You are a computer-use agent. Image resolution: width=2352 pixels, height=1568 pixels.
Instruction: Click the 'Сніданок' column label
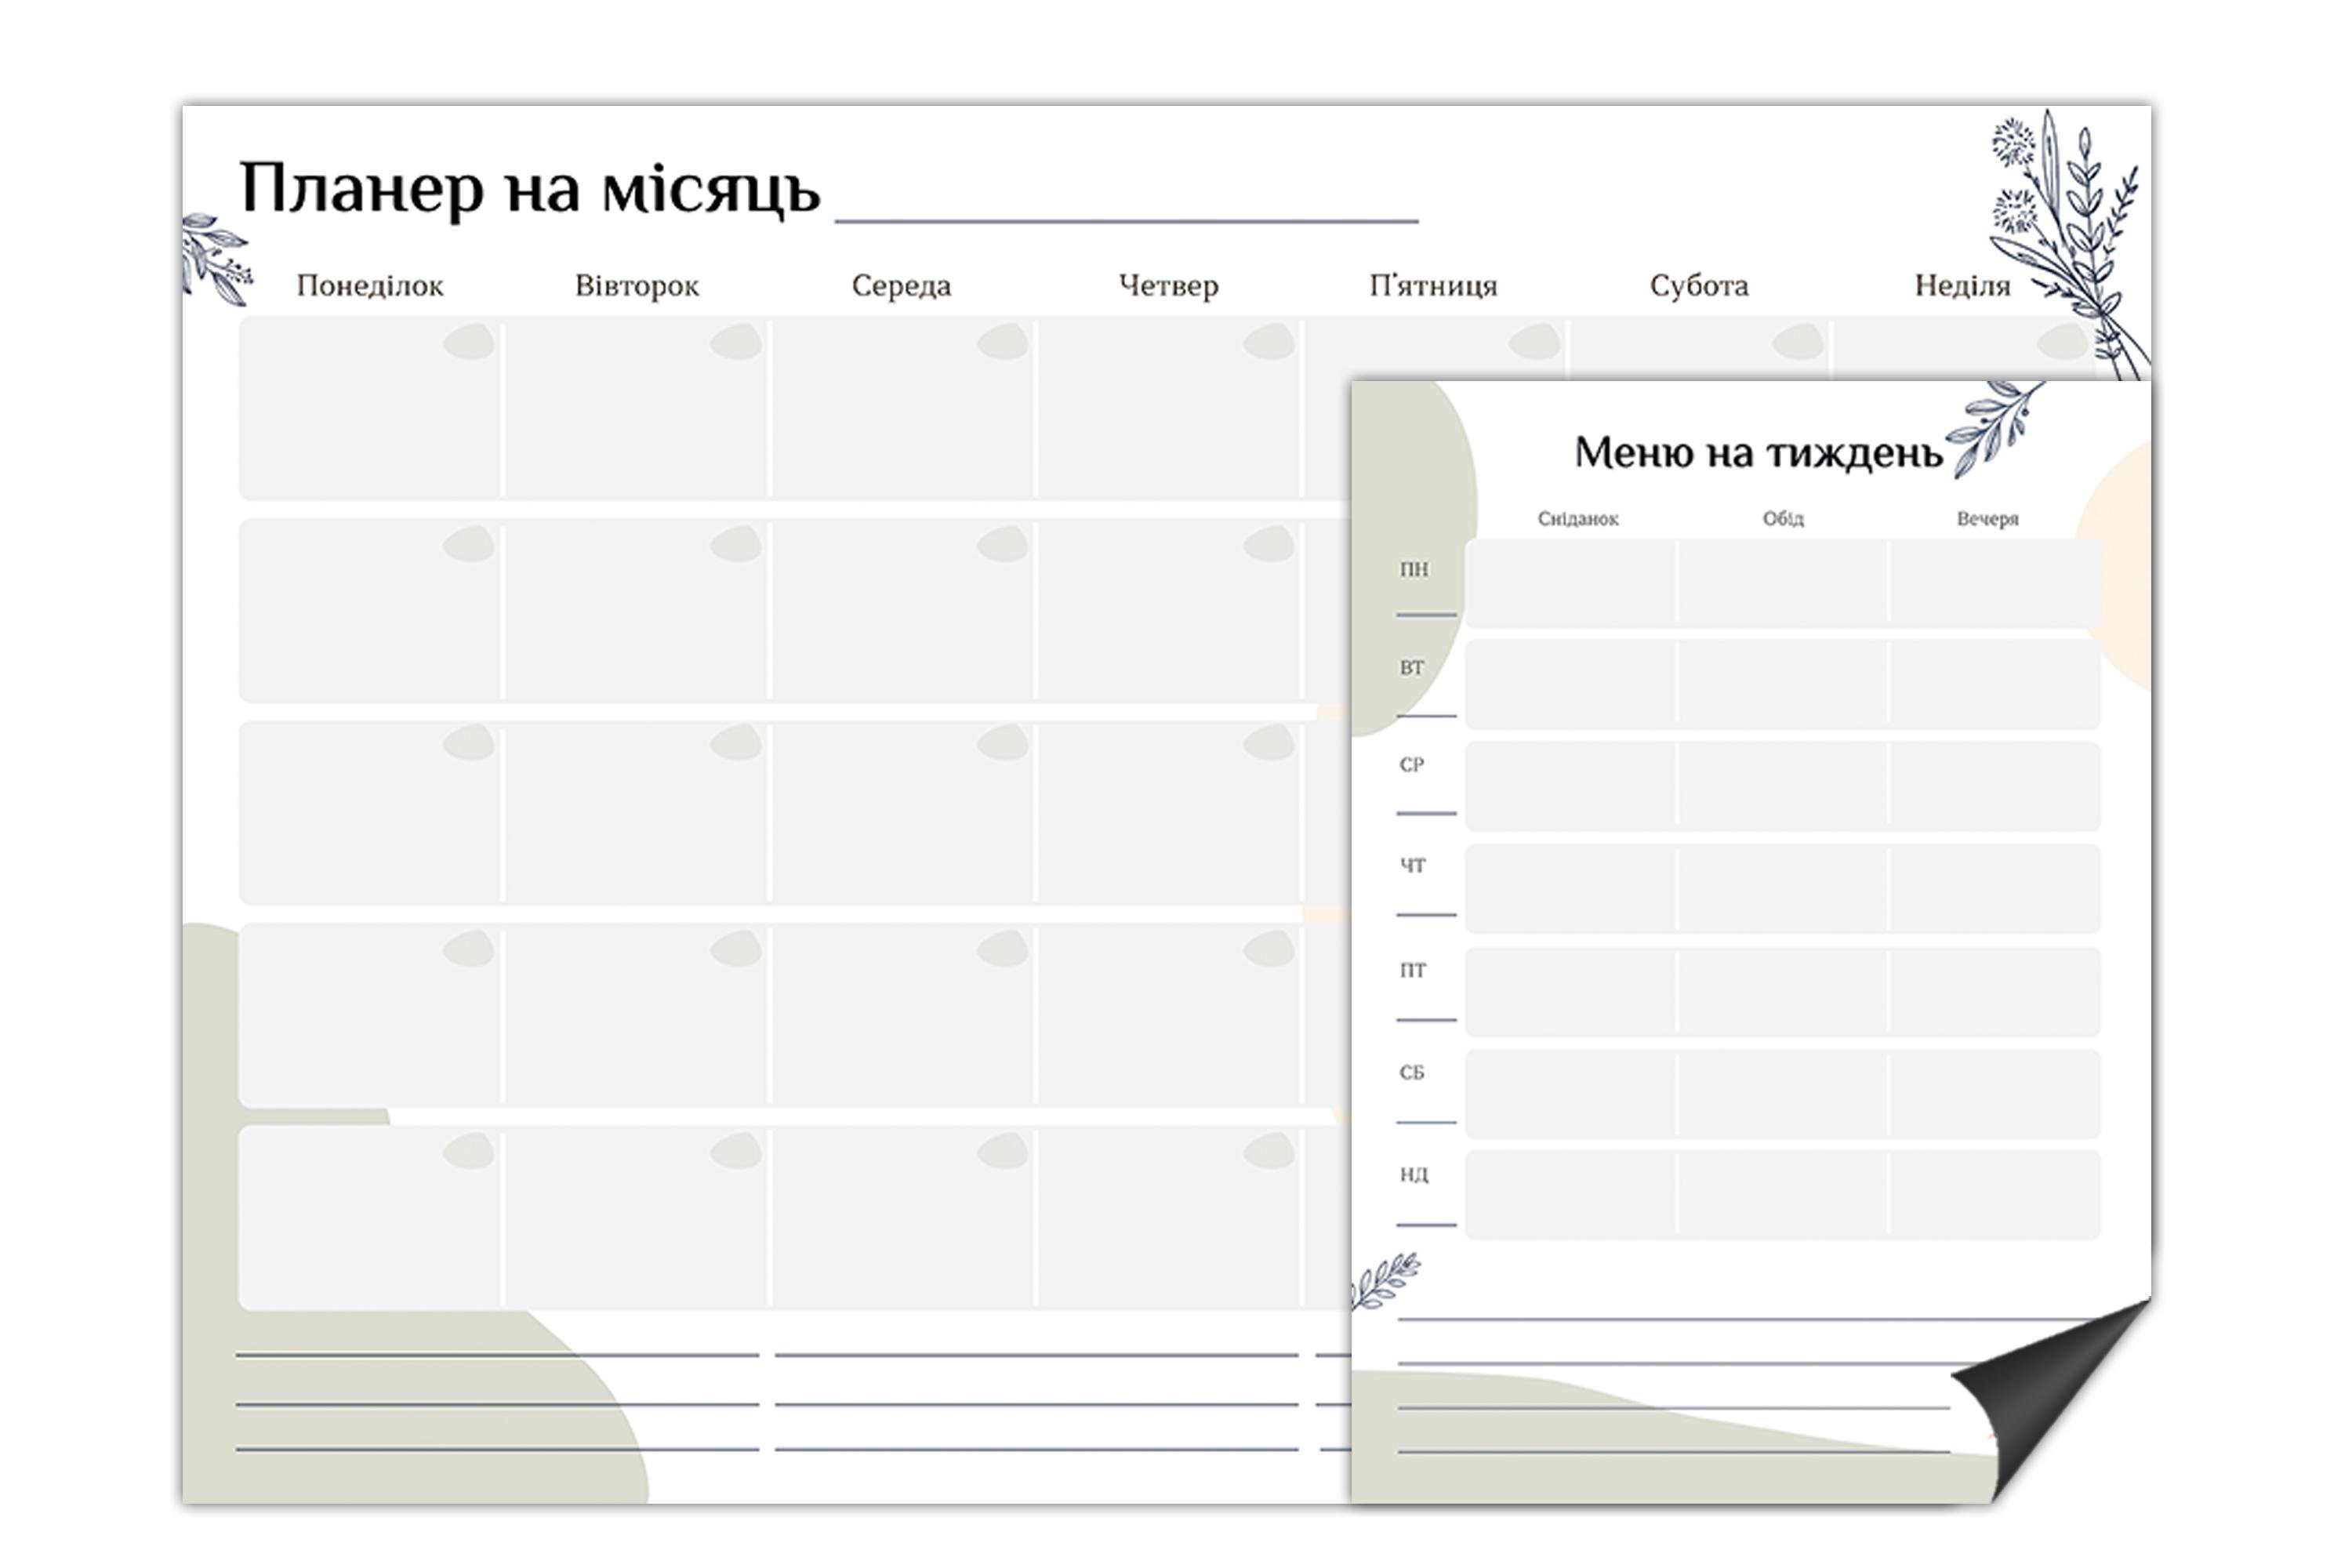[1578, 518]
